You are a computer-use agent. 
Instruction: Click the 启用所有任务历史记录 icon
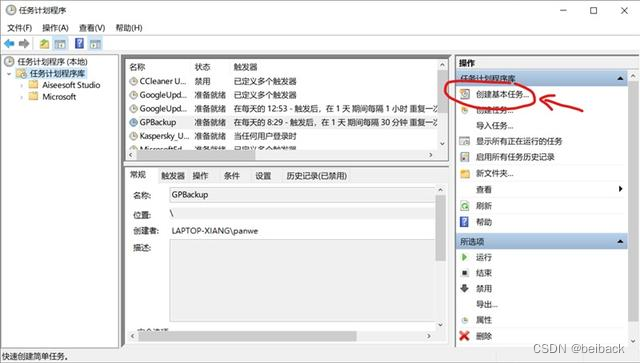[465, 157]
